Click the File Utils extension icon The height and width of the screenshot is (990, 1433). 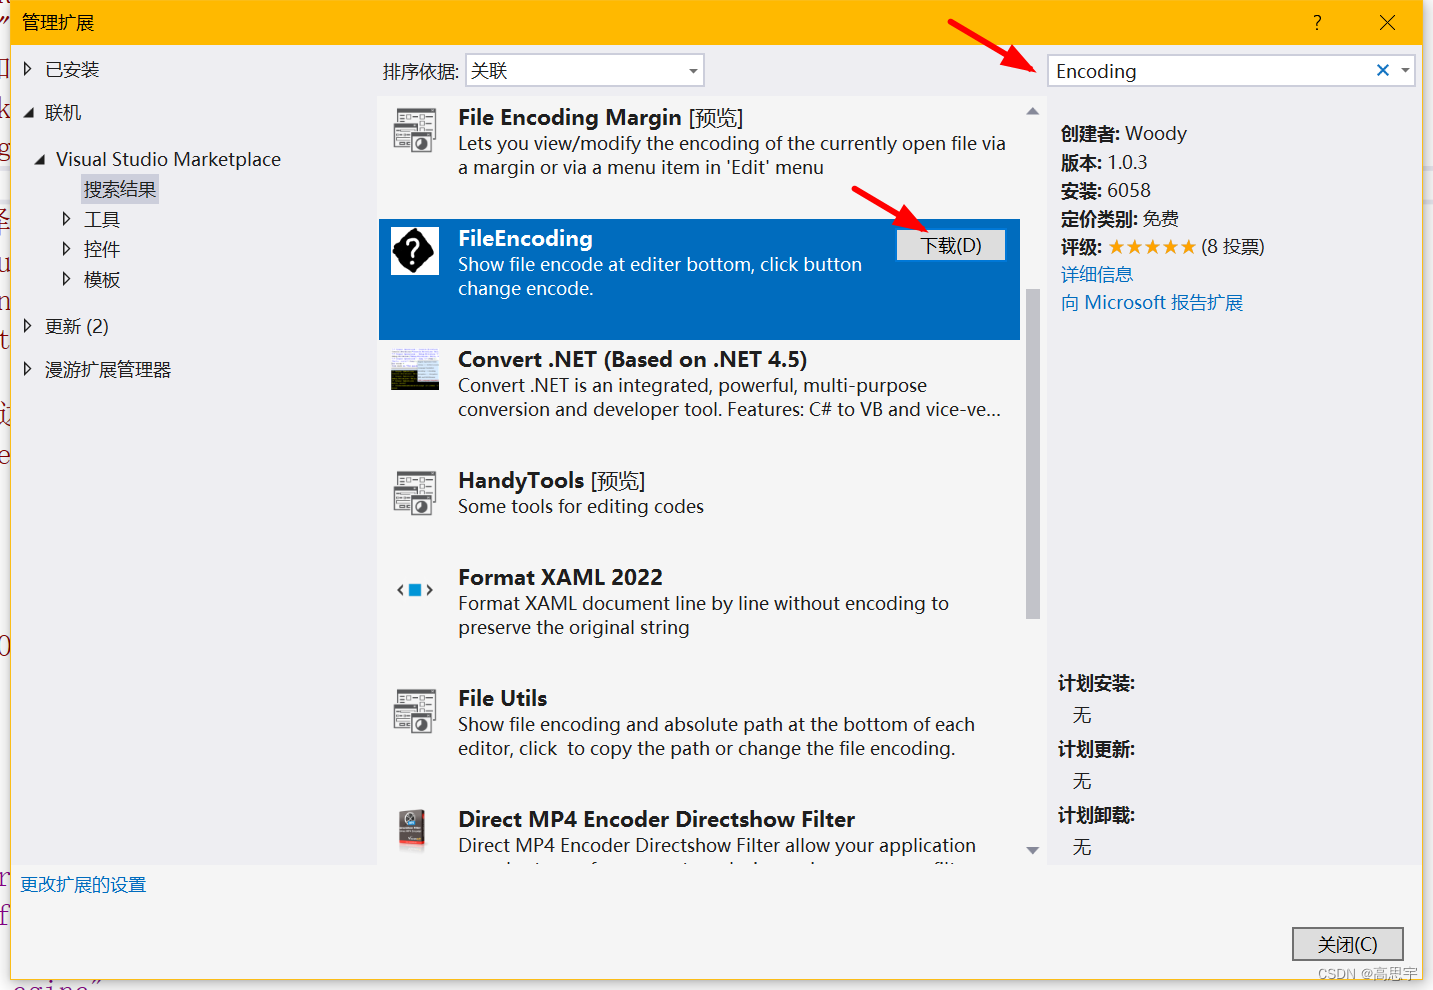[x=414, y=710]
